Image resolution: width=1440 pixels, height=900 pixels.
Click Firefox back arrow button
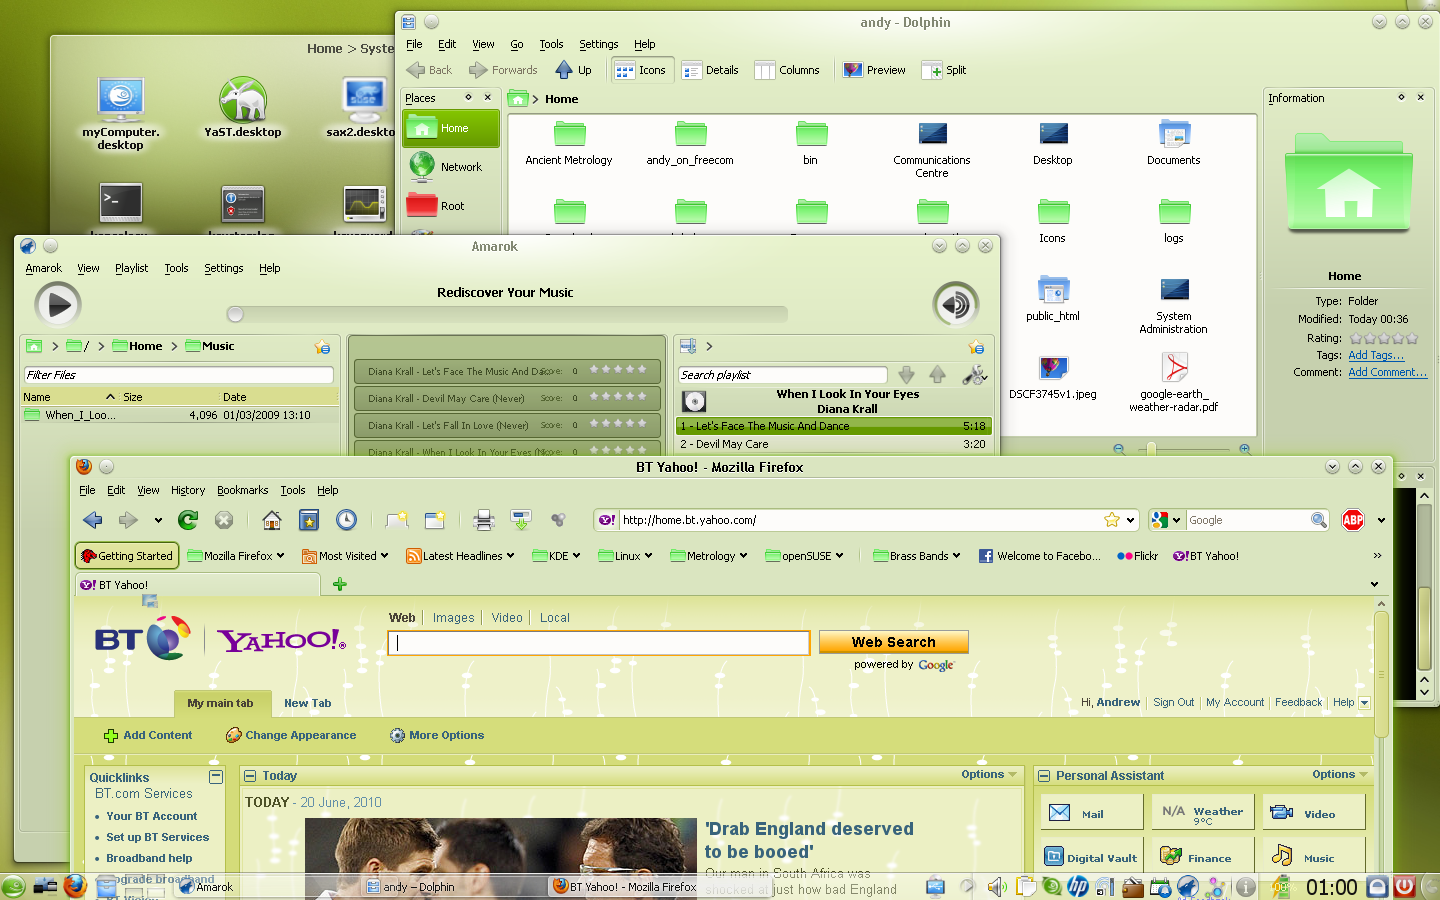(93, 520)
